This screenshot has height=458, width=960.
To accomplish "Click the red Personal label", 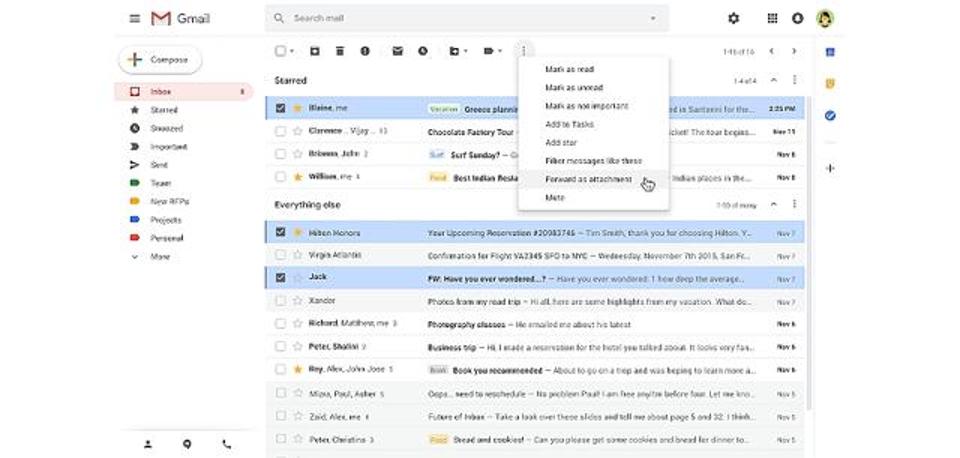I will pos(166,238).
